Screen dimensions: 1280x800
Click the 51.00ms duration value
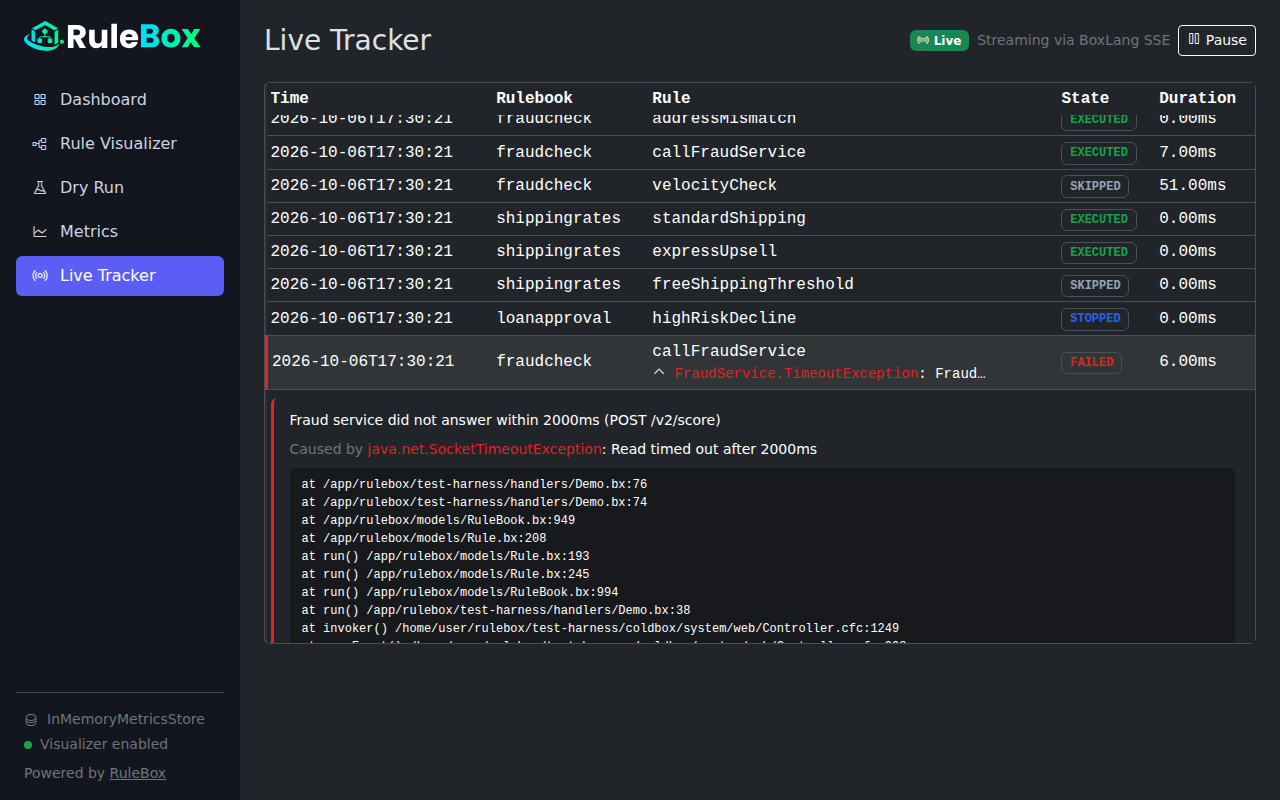(x=1193, y=185)
